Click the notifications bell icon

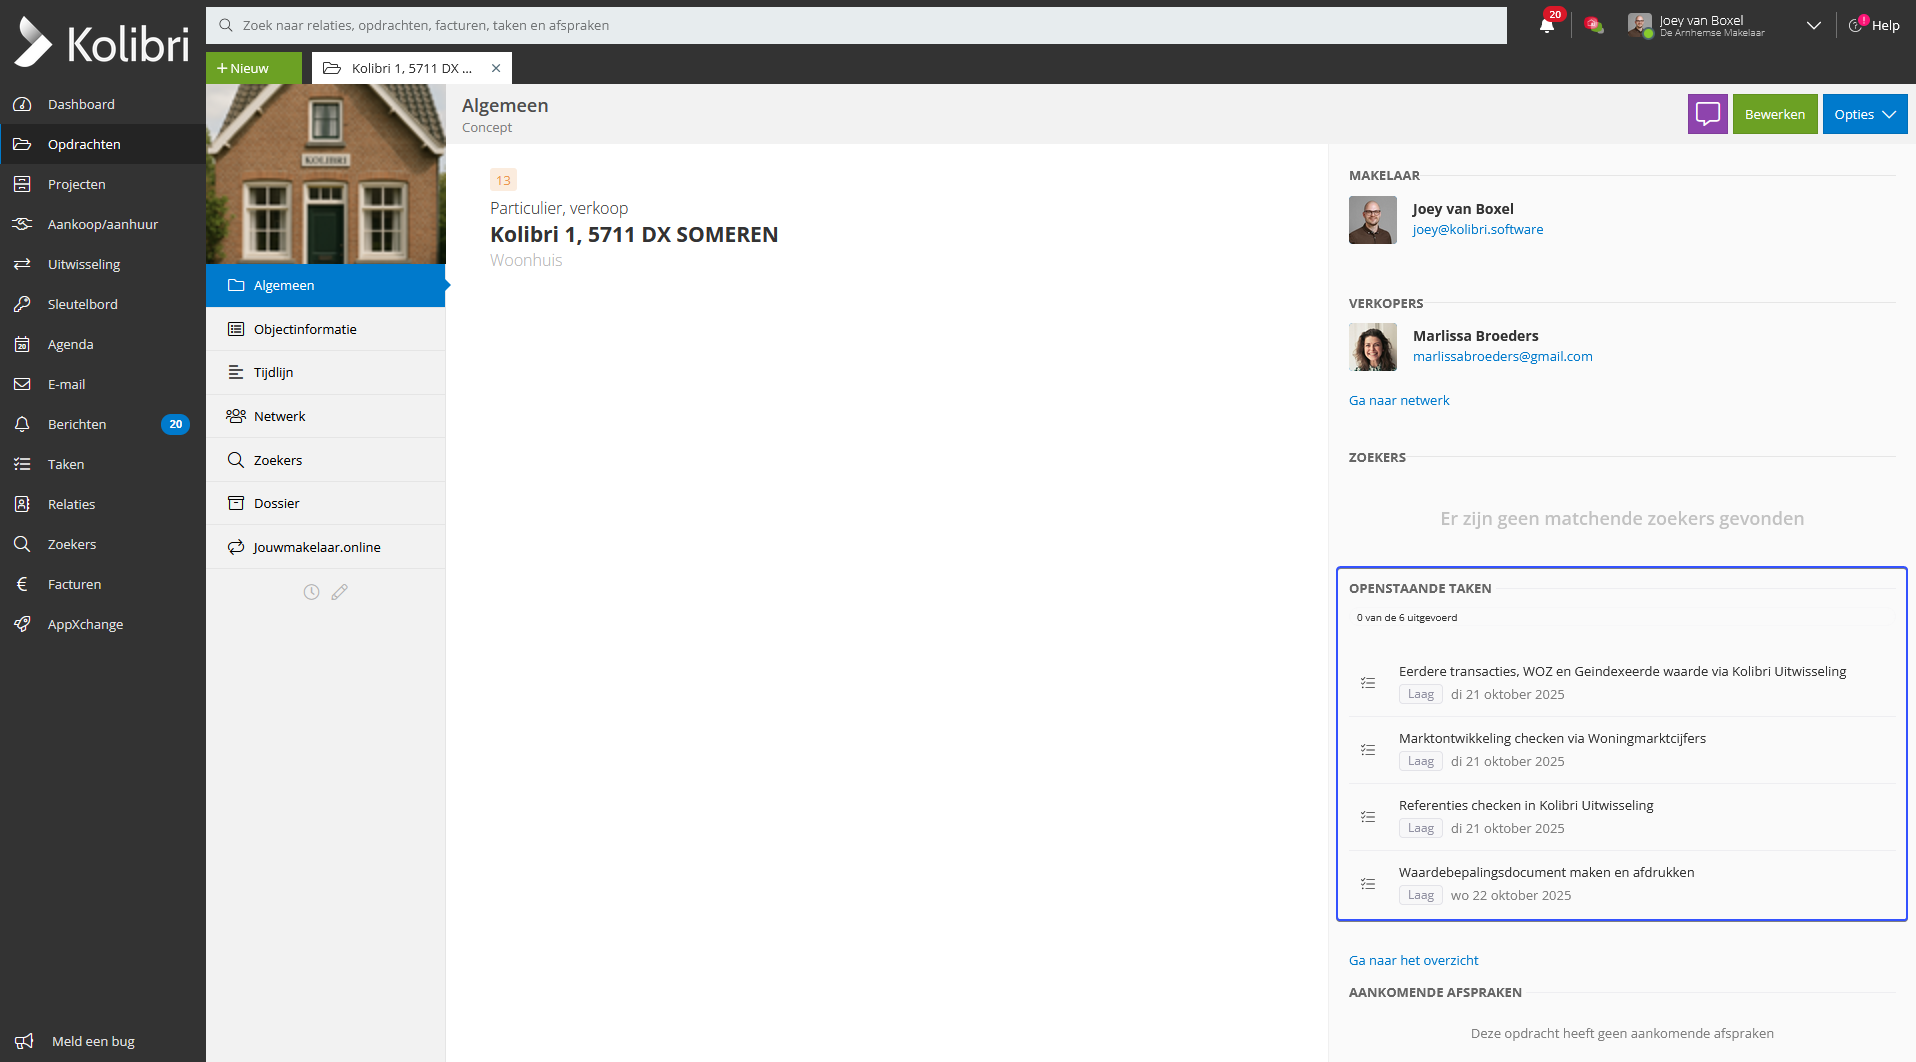coord(1547,26)
